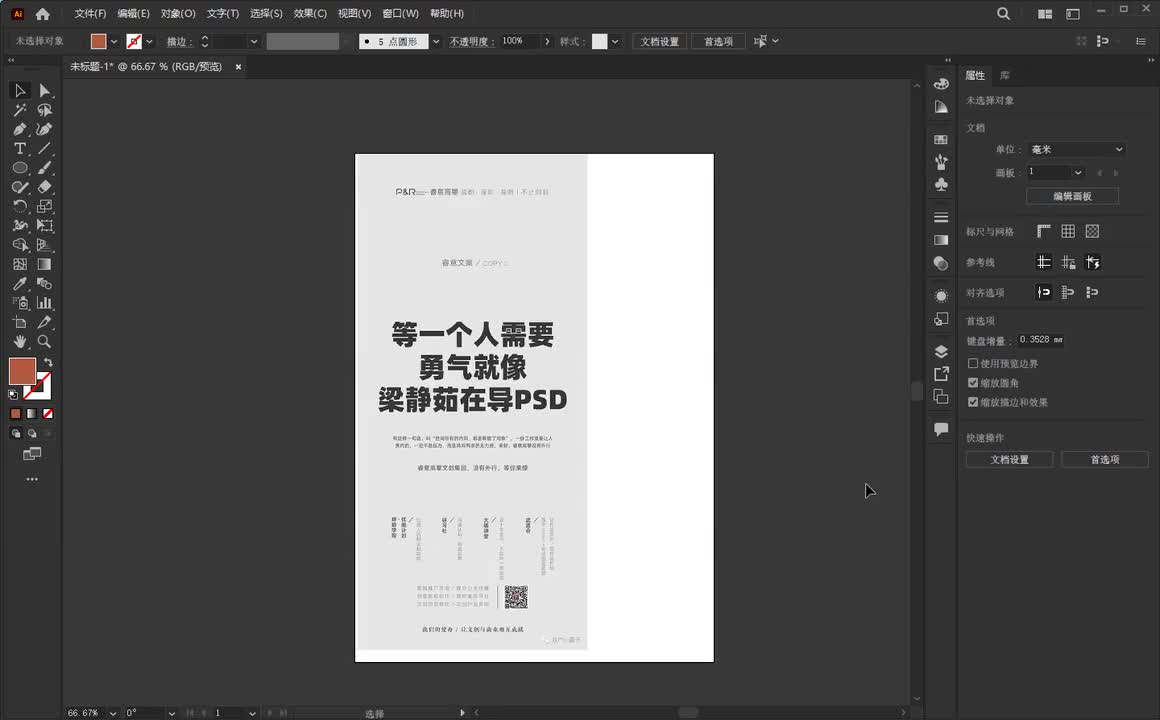Open the 5点圆形 brush dropdown

[436, 41]
